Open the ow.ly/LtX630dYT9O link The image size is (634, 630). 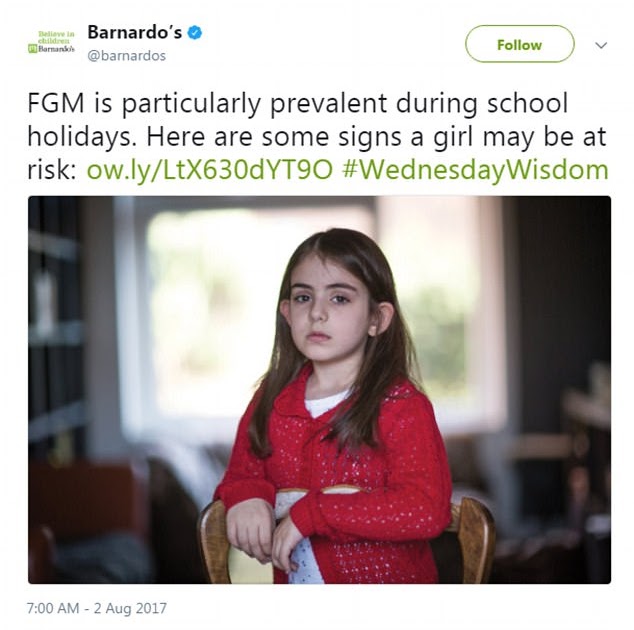(x=210, y=169)
